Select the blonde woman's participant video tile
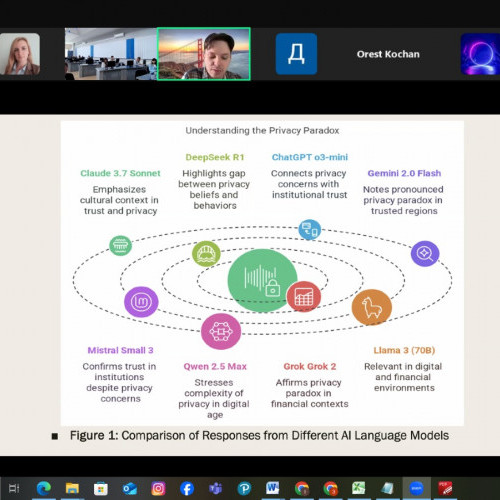Screen dimensions: 500x500 [20, 54]
